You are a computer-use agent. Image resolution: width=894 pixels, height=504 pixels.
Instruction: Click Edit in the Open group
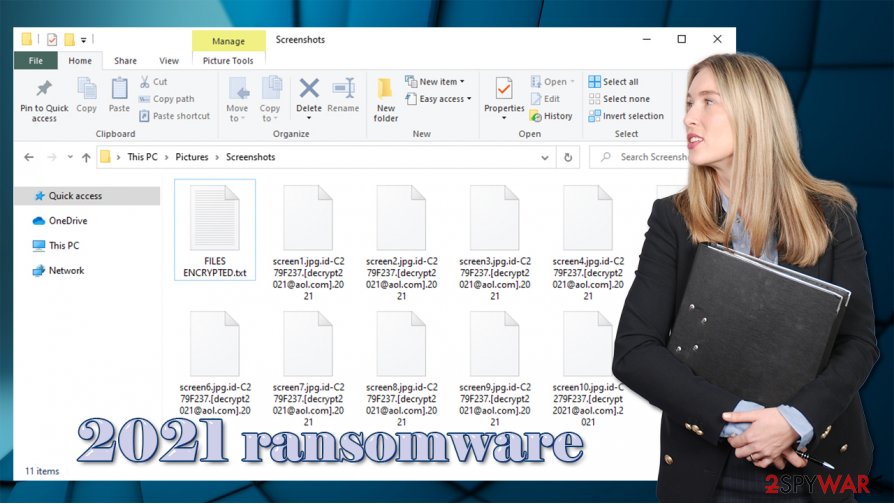(545, 99)
